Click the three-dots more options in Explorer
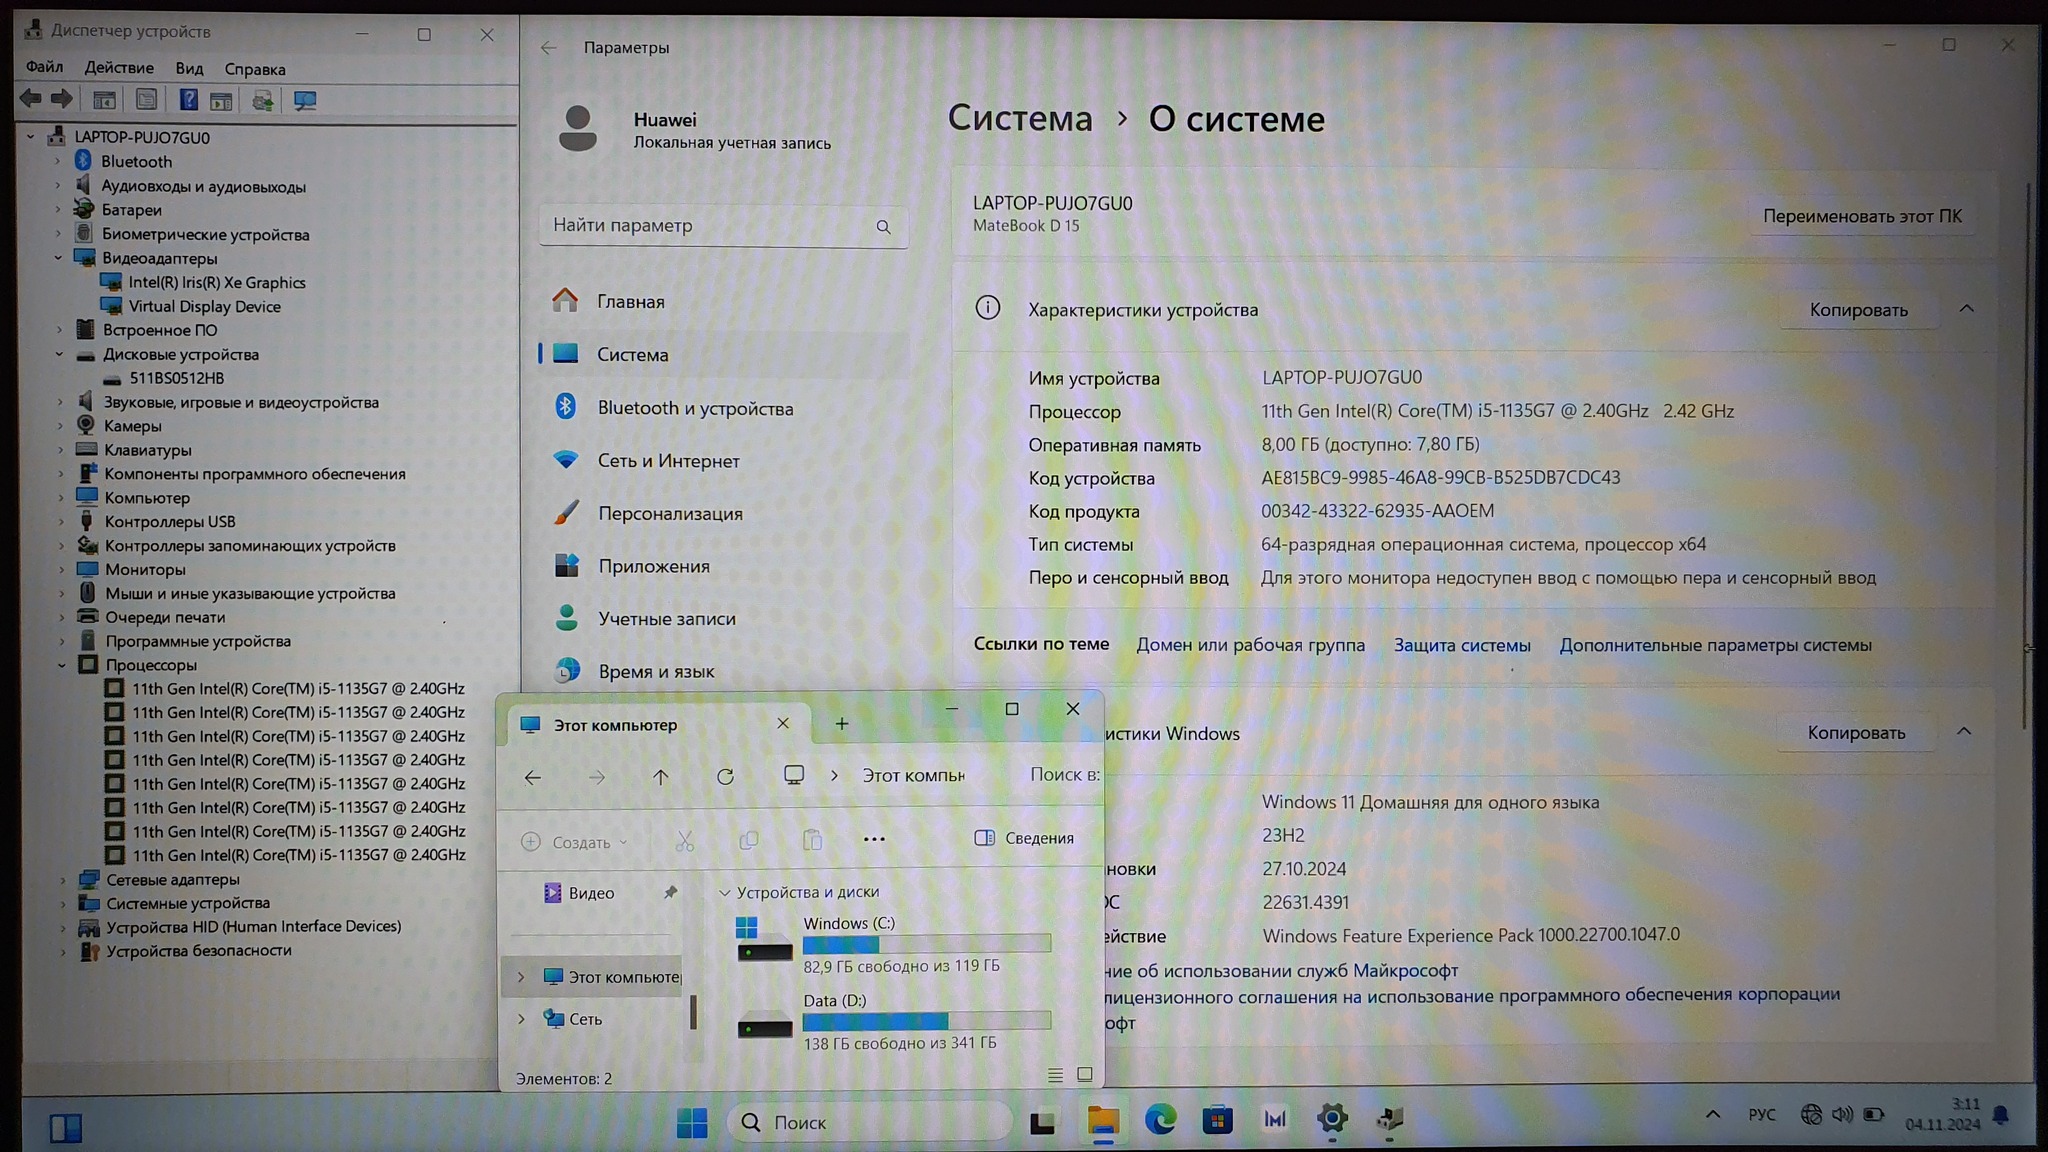Image resolution: width=2048 pixels, height=1152 pixels. click(874, 839)
